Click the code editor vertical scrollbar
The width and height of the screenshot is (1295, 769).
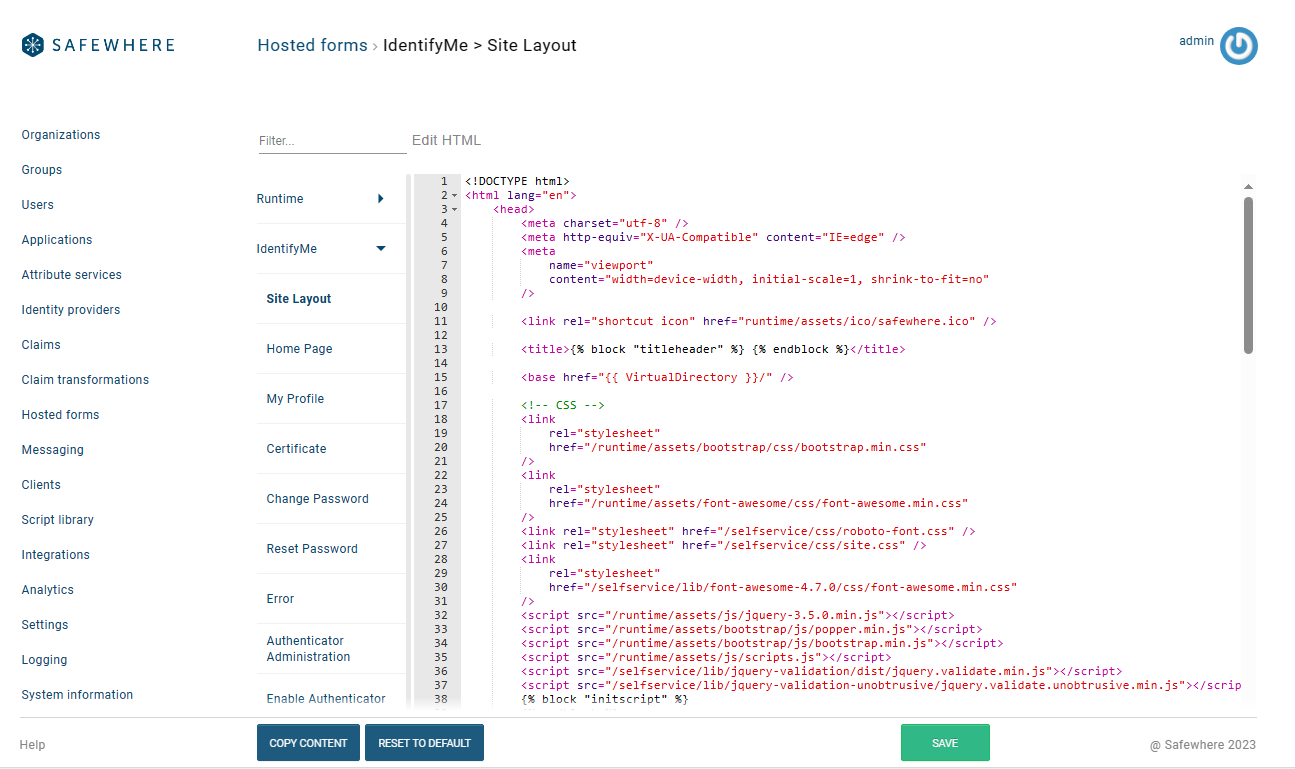tap(1248, 275)
